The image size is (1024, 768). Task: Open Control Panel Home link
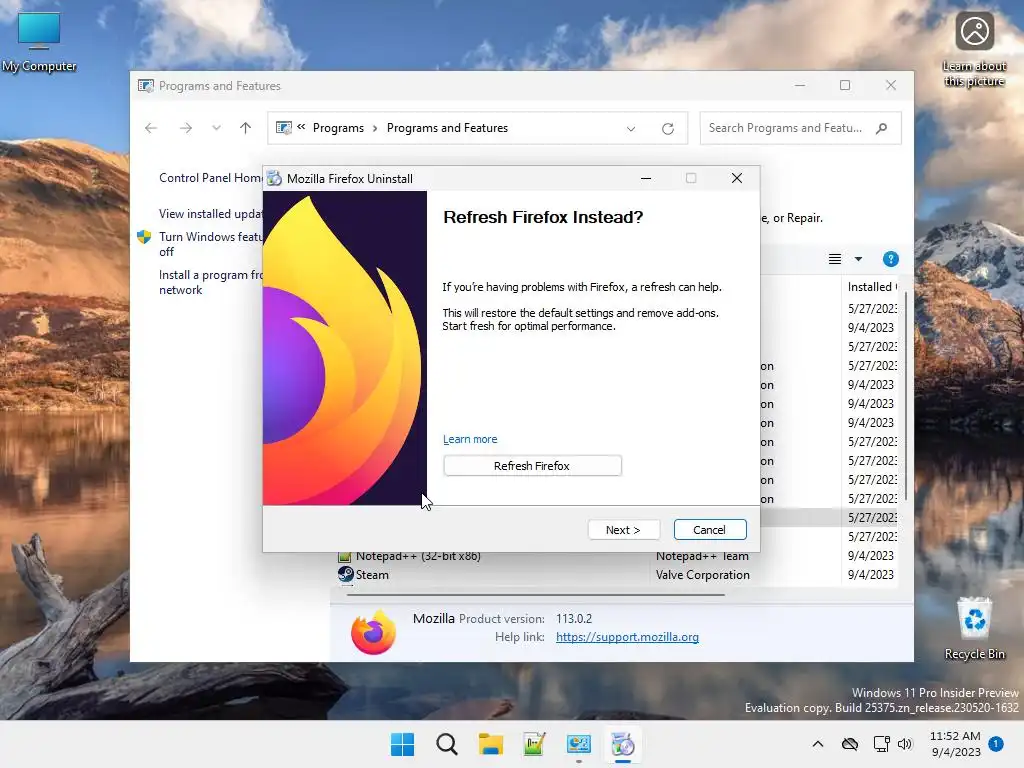point(210,178)
